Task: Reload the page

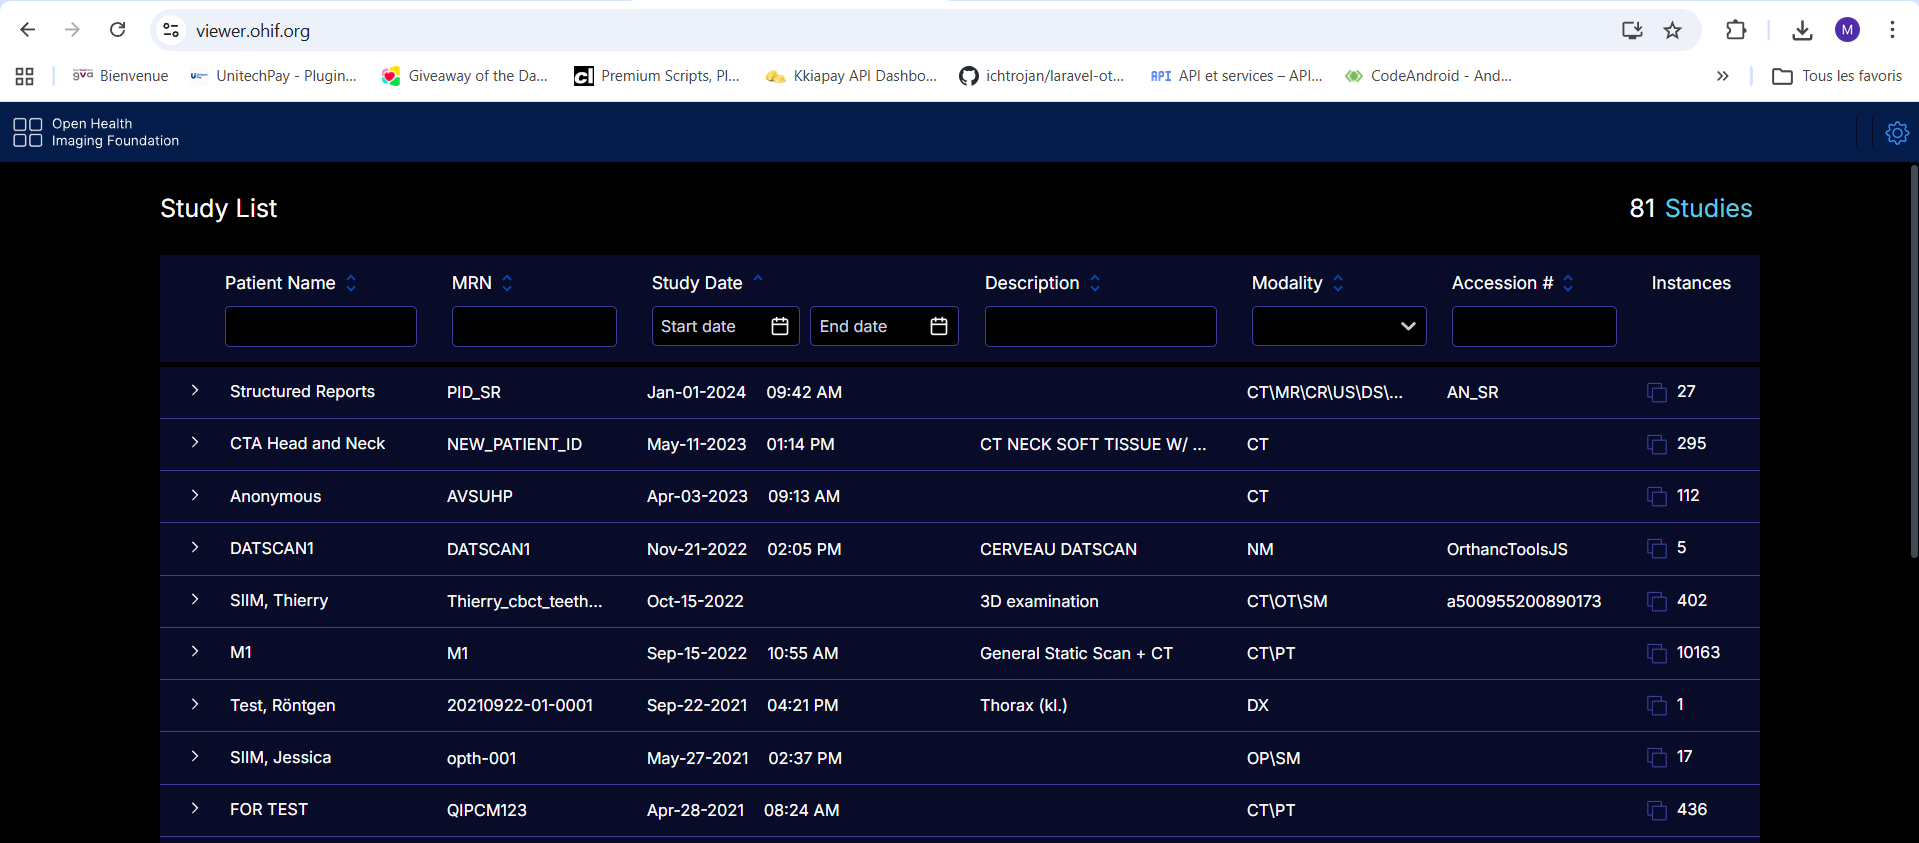Action: (x=118, y=30)
